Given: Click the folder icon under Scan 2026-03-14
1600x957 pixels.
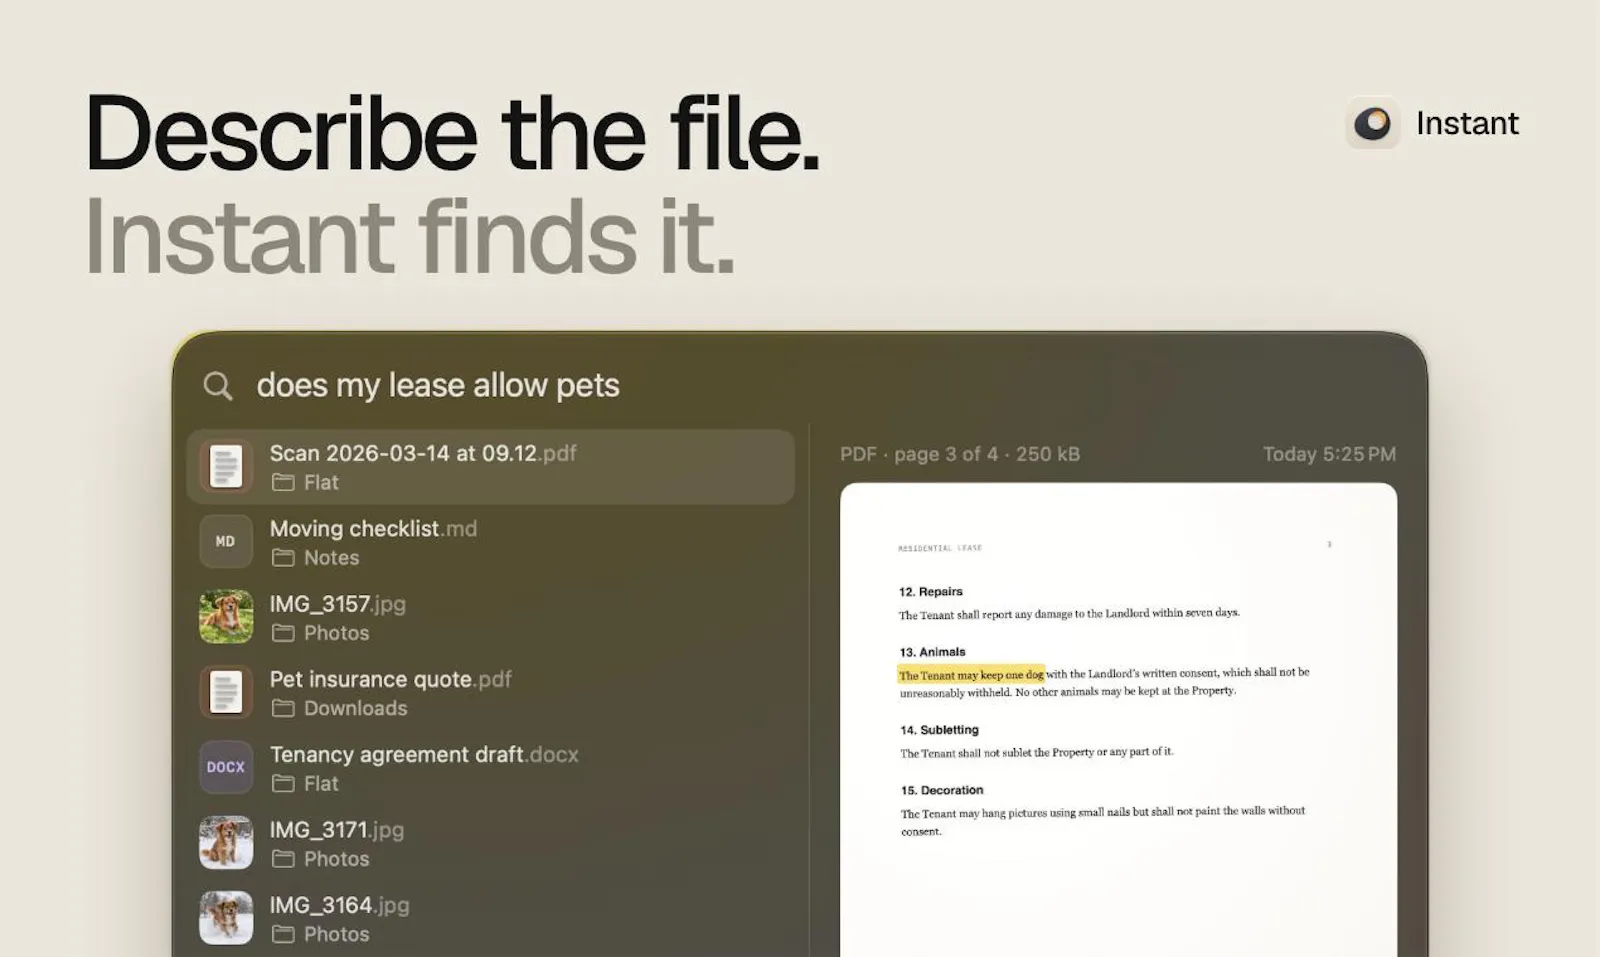Looking at the screenshot, I should (283, 483).
